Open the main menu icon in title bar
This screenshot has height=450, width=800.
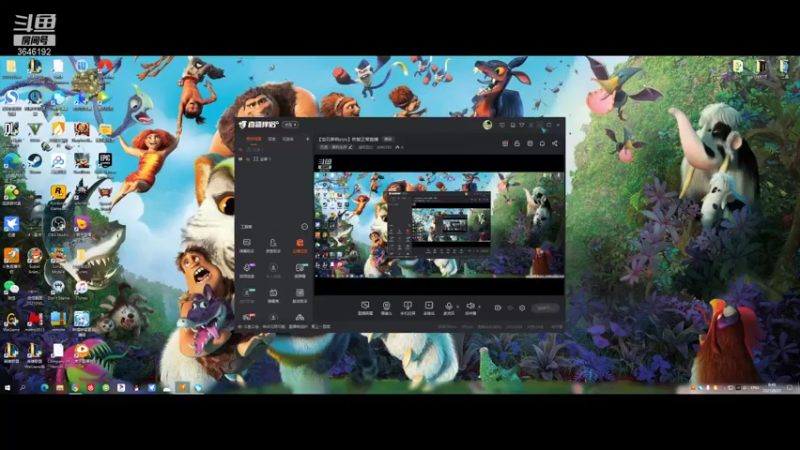point(531,125)
